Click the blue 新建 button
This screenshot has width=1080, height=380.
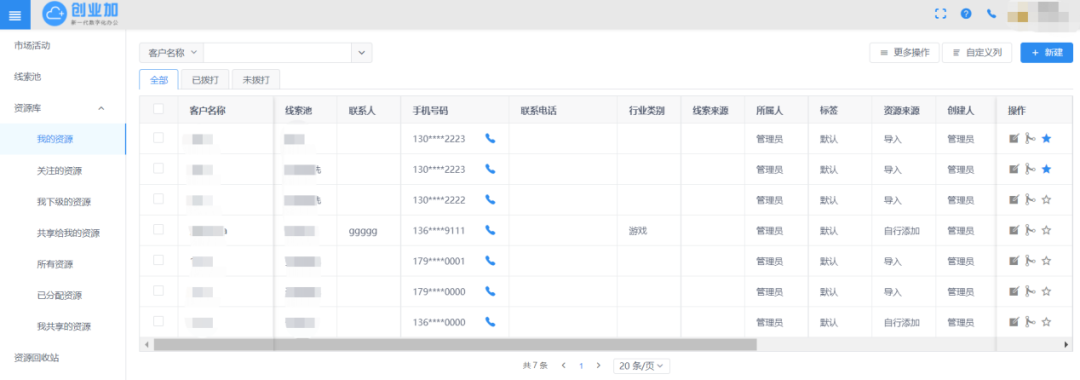[x=1047, y=53]
